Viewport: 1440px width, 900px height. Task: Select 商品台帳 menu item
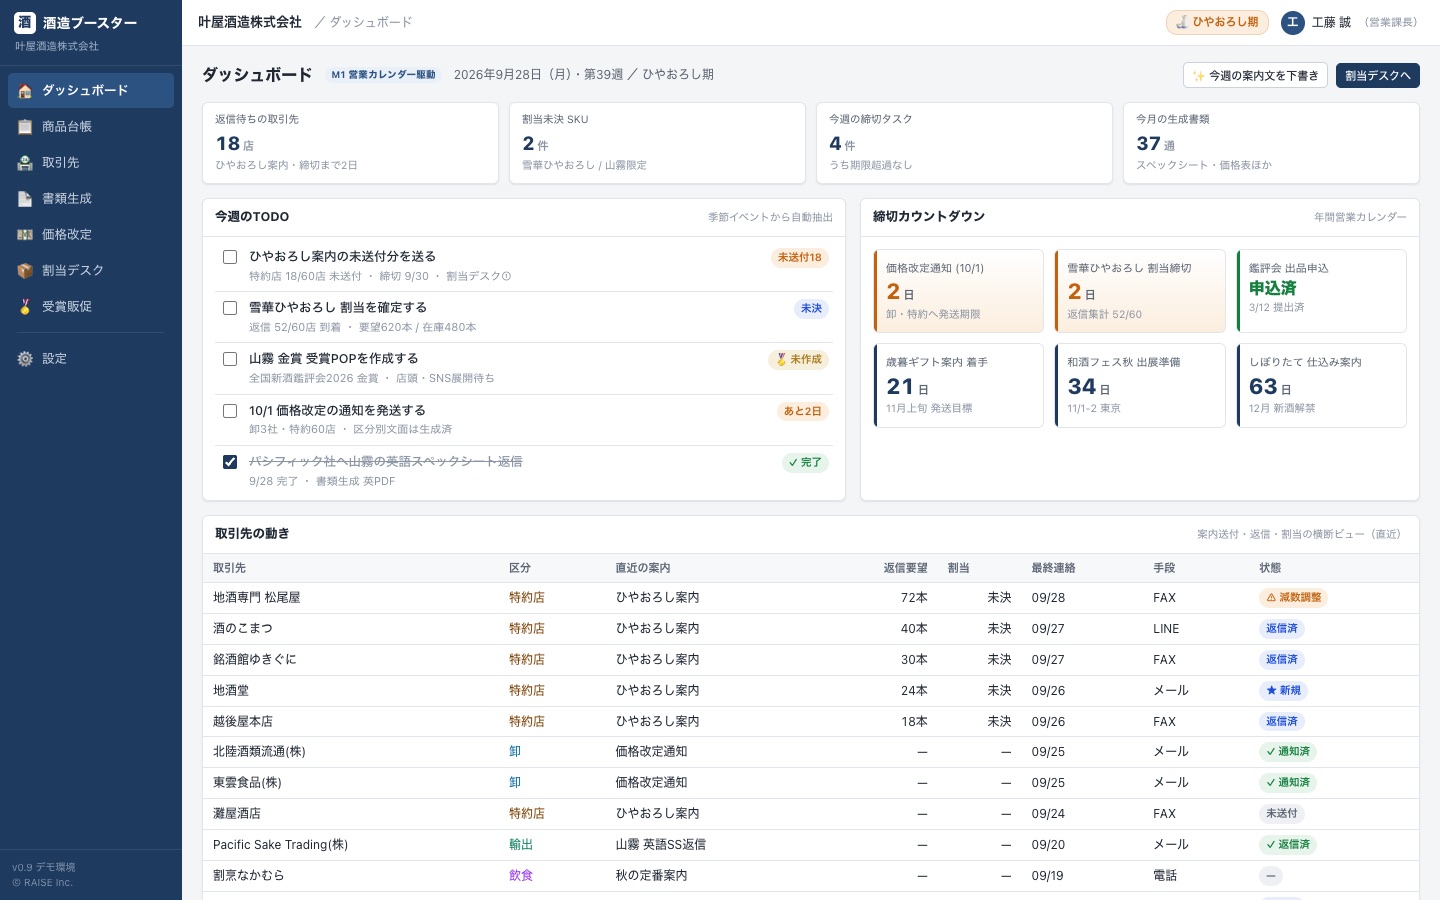pyautogui.click(x=91, y=127)
